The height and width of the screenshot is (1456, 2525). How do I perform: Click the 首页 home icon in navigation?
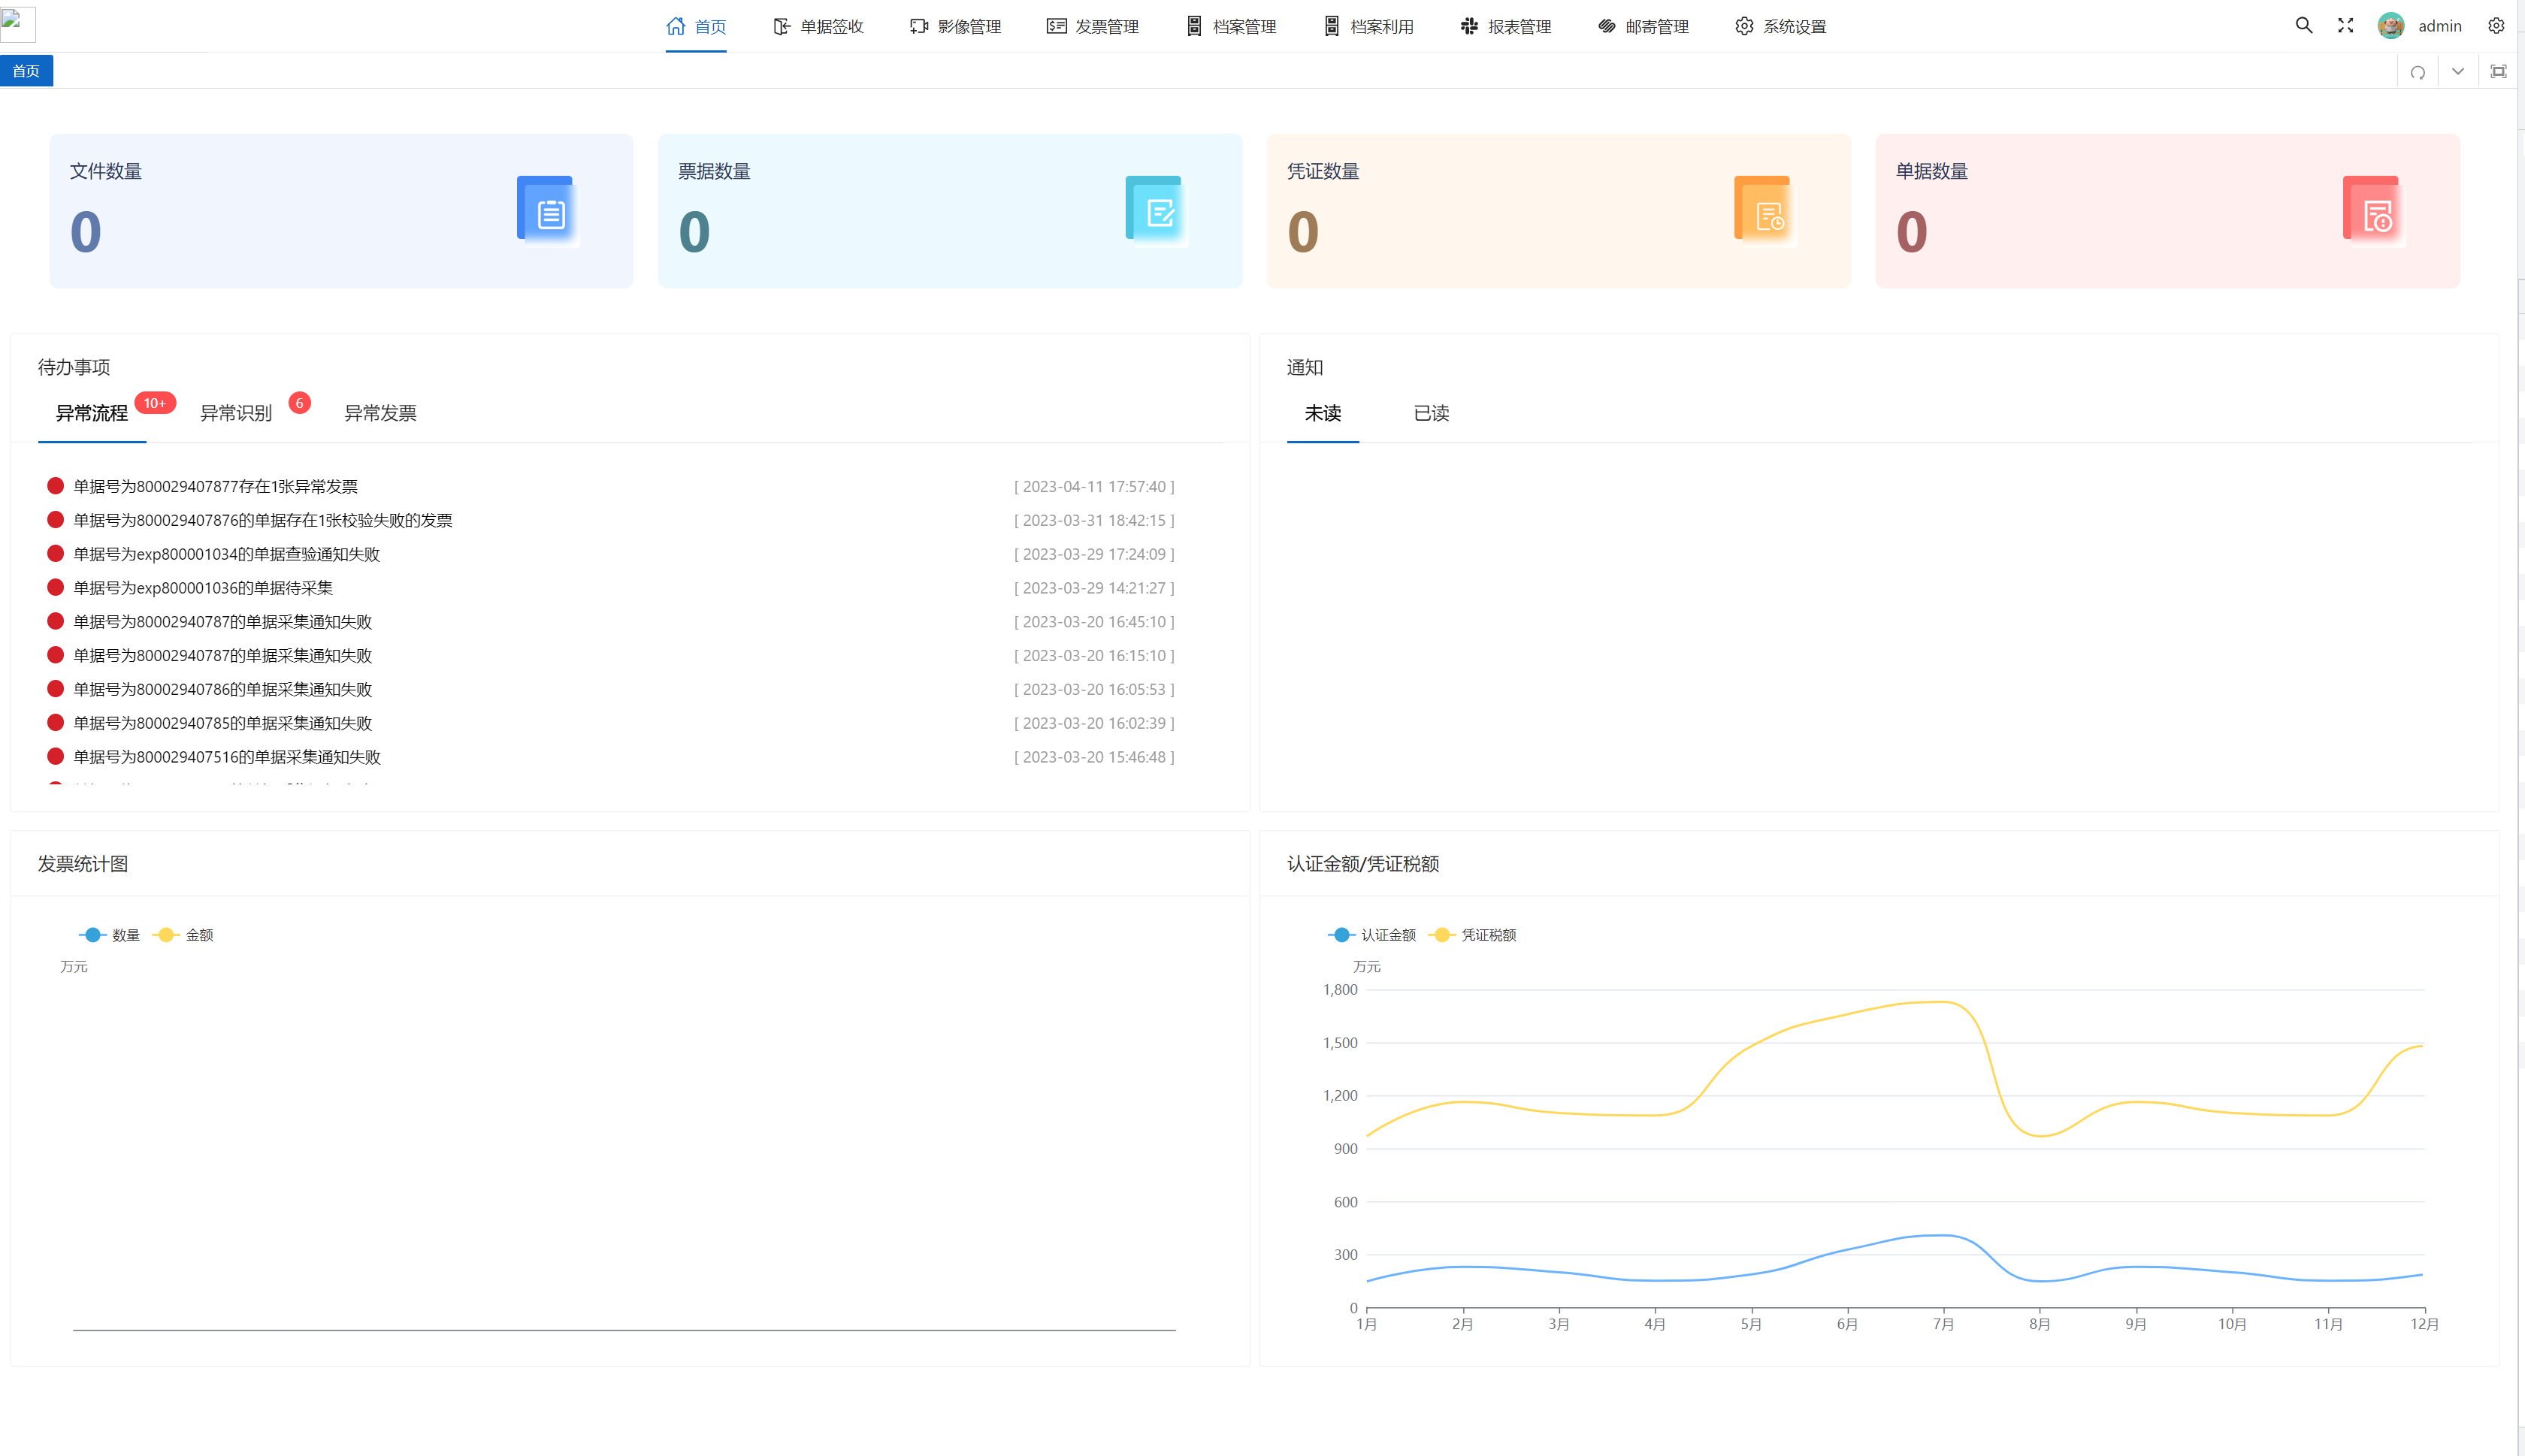(x=676, y=26)
